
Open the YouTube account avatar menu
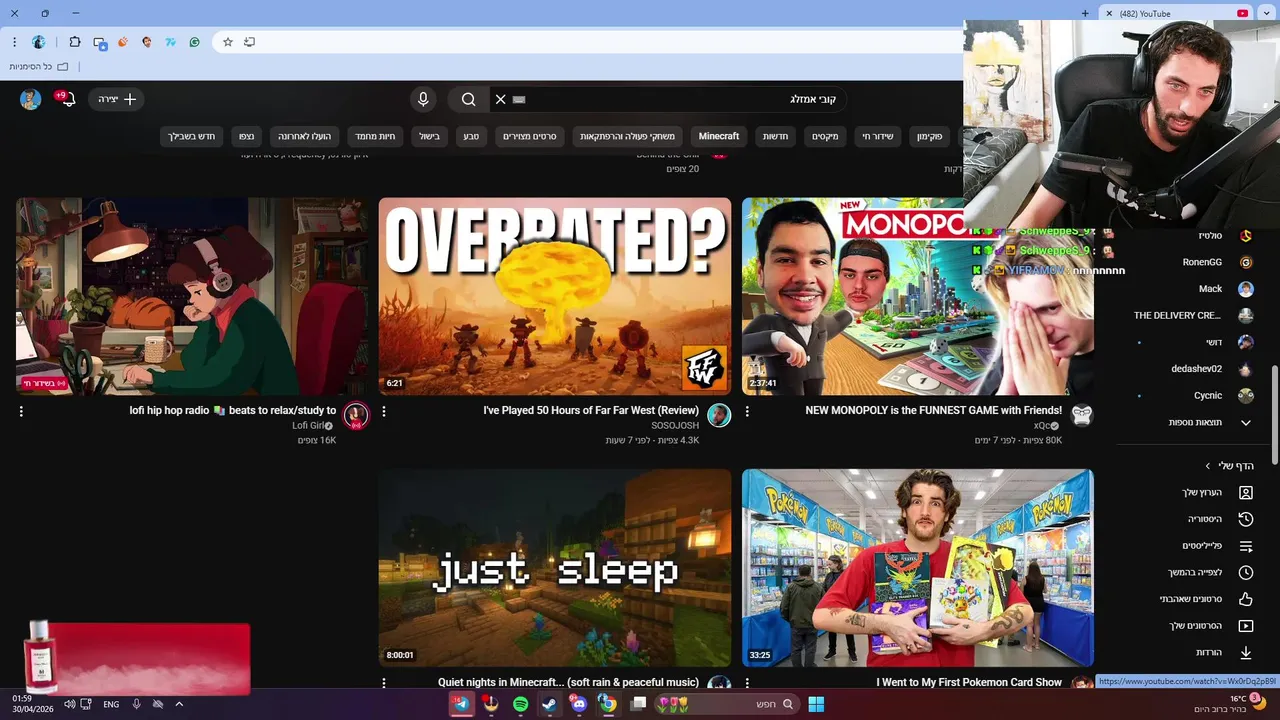[31, 99]
